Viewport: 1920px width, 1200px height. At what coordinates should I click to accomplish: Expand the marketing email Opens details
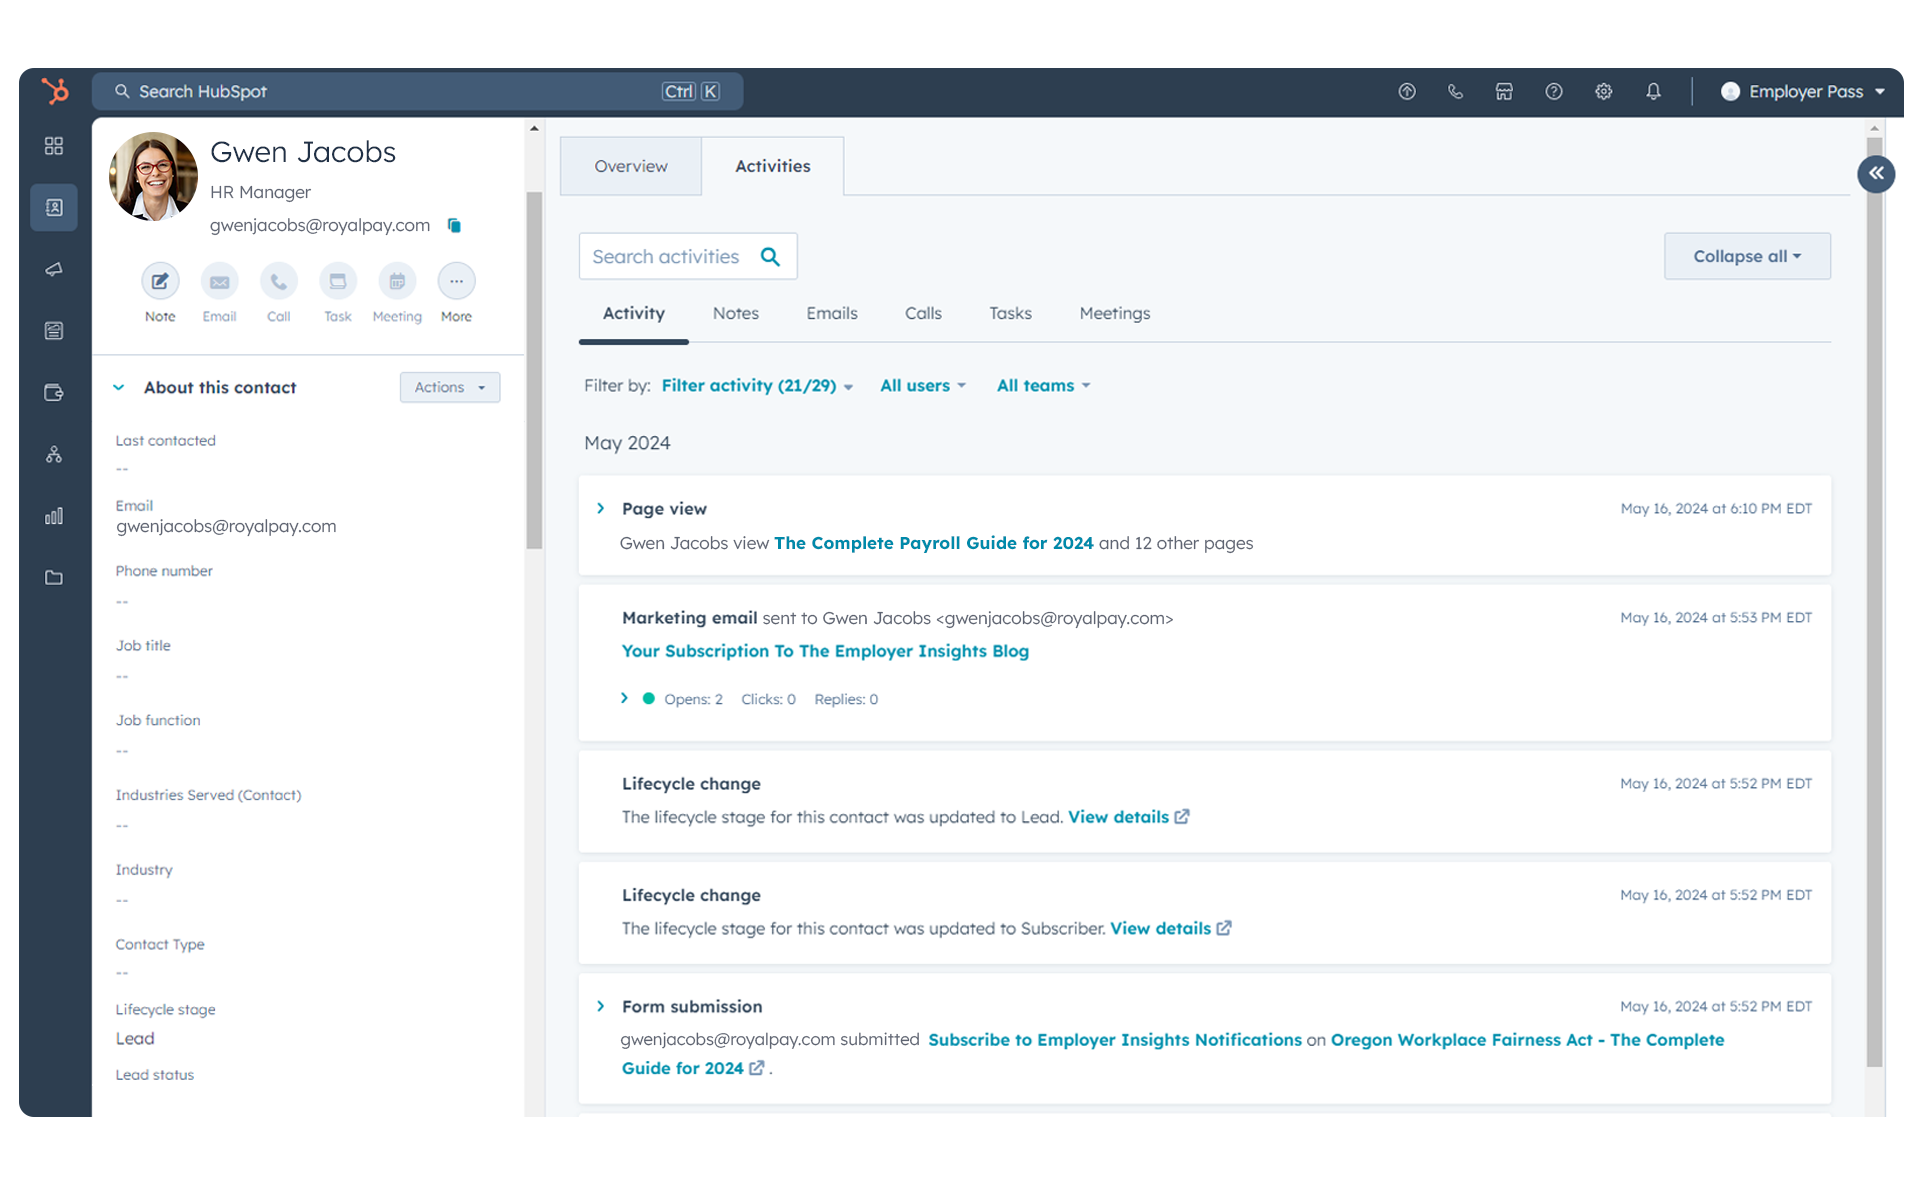click(x=624, y=698)
